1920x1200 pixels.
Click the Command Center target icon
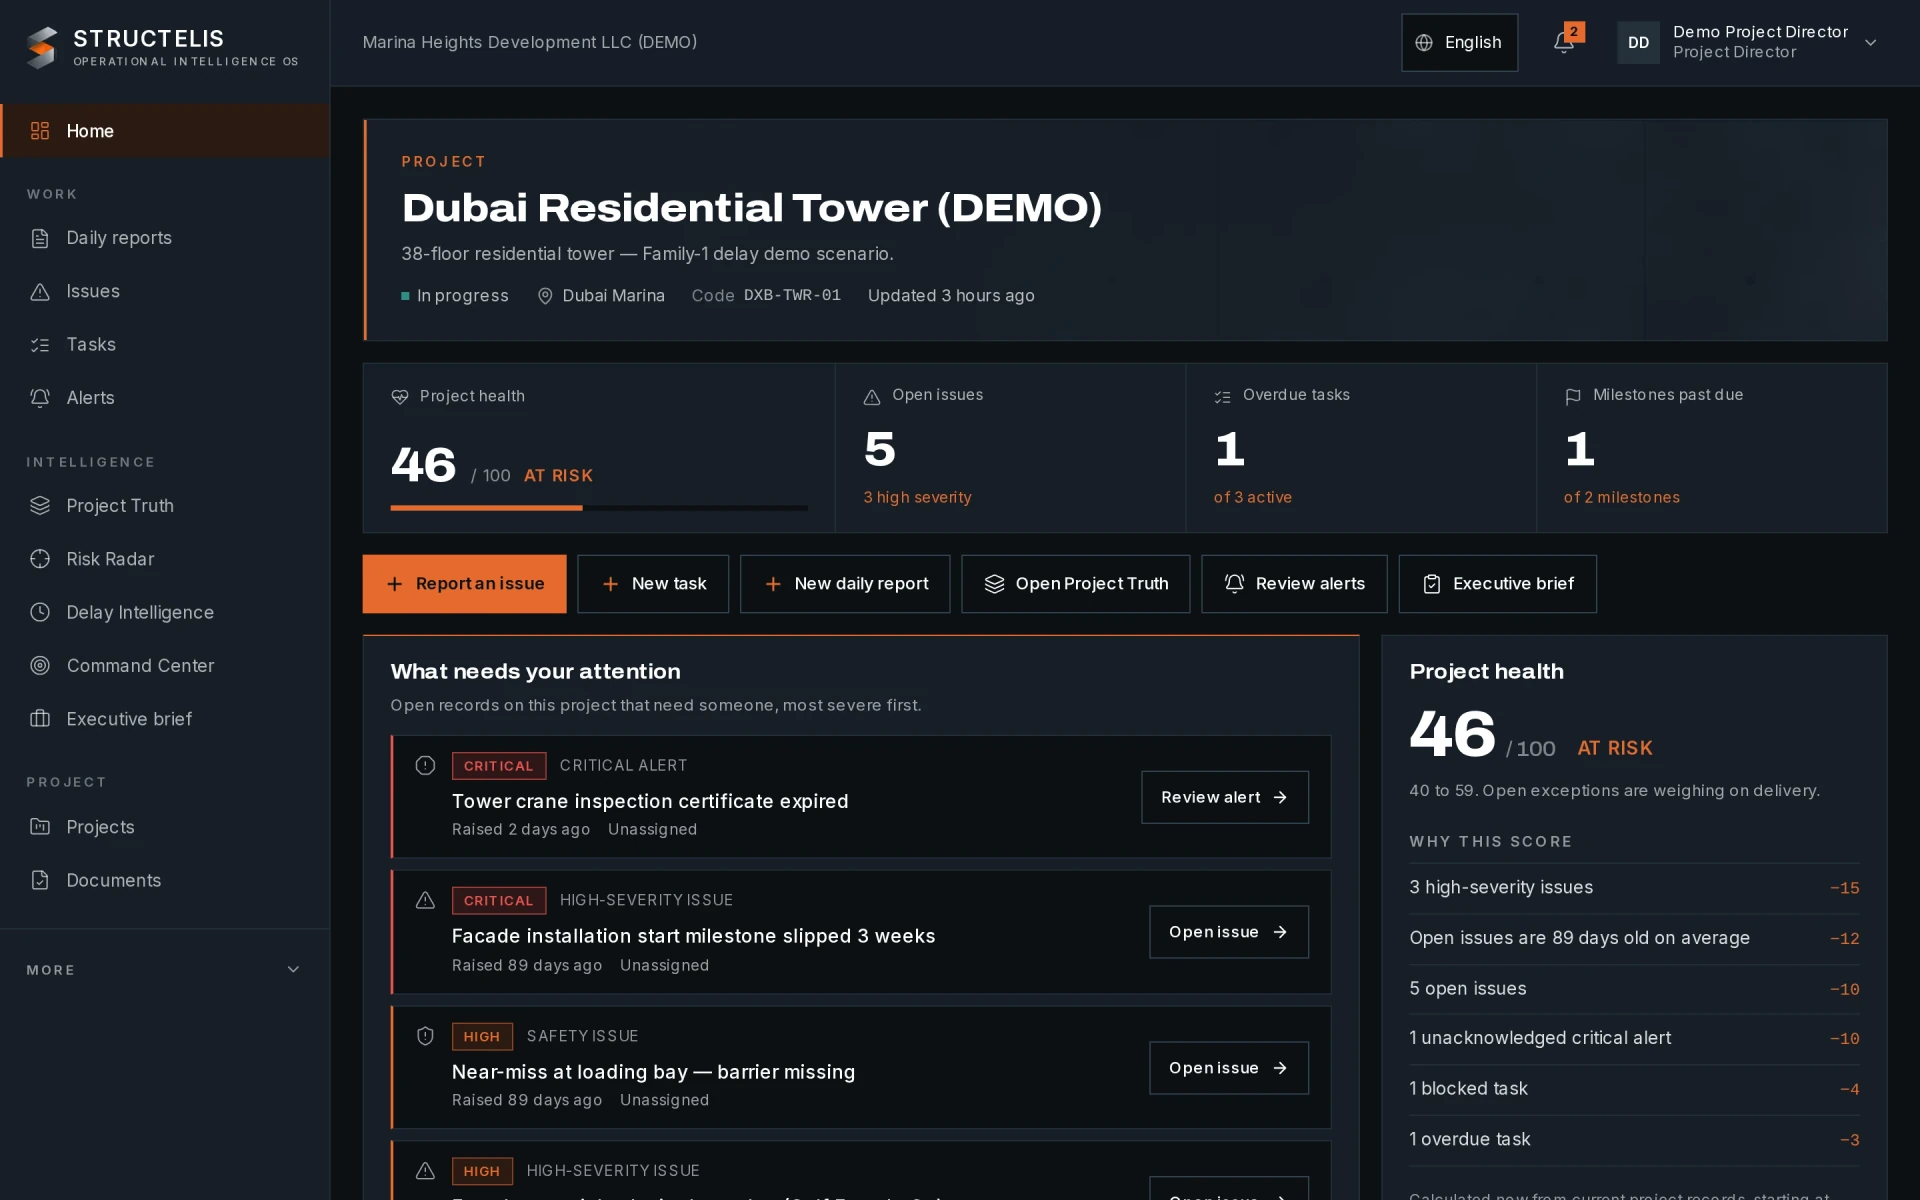tap(40, 665)
